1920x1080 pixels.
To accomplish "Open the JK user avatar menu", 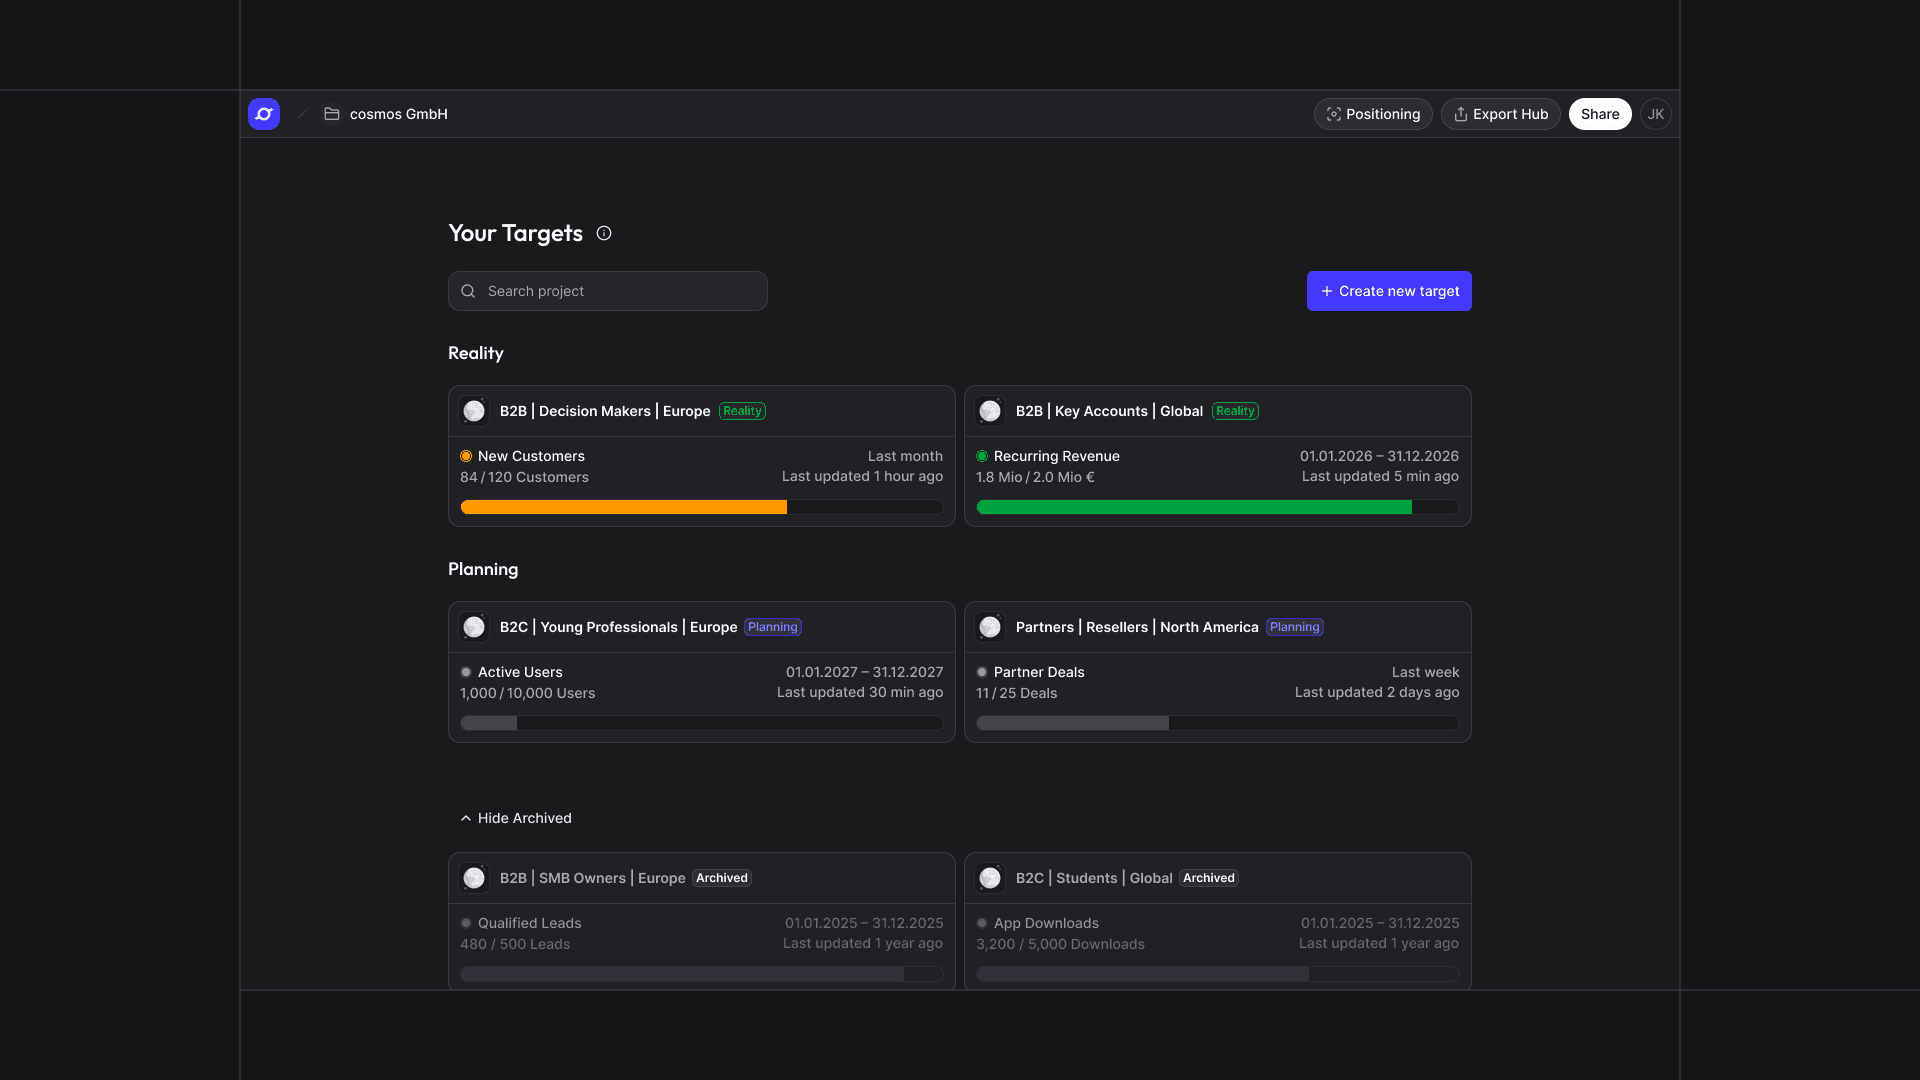I will [x=1656, y=114].
